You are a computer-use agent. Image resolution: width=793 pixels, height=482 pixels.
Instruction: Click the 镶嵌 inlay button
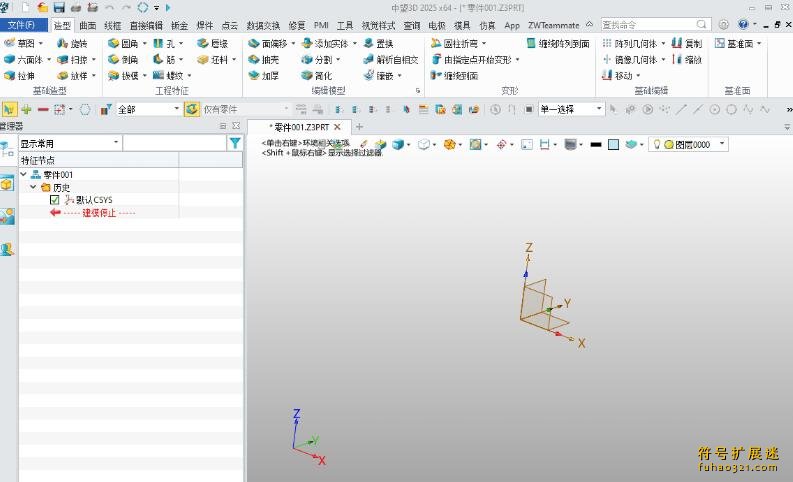378,76
